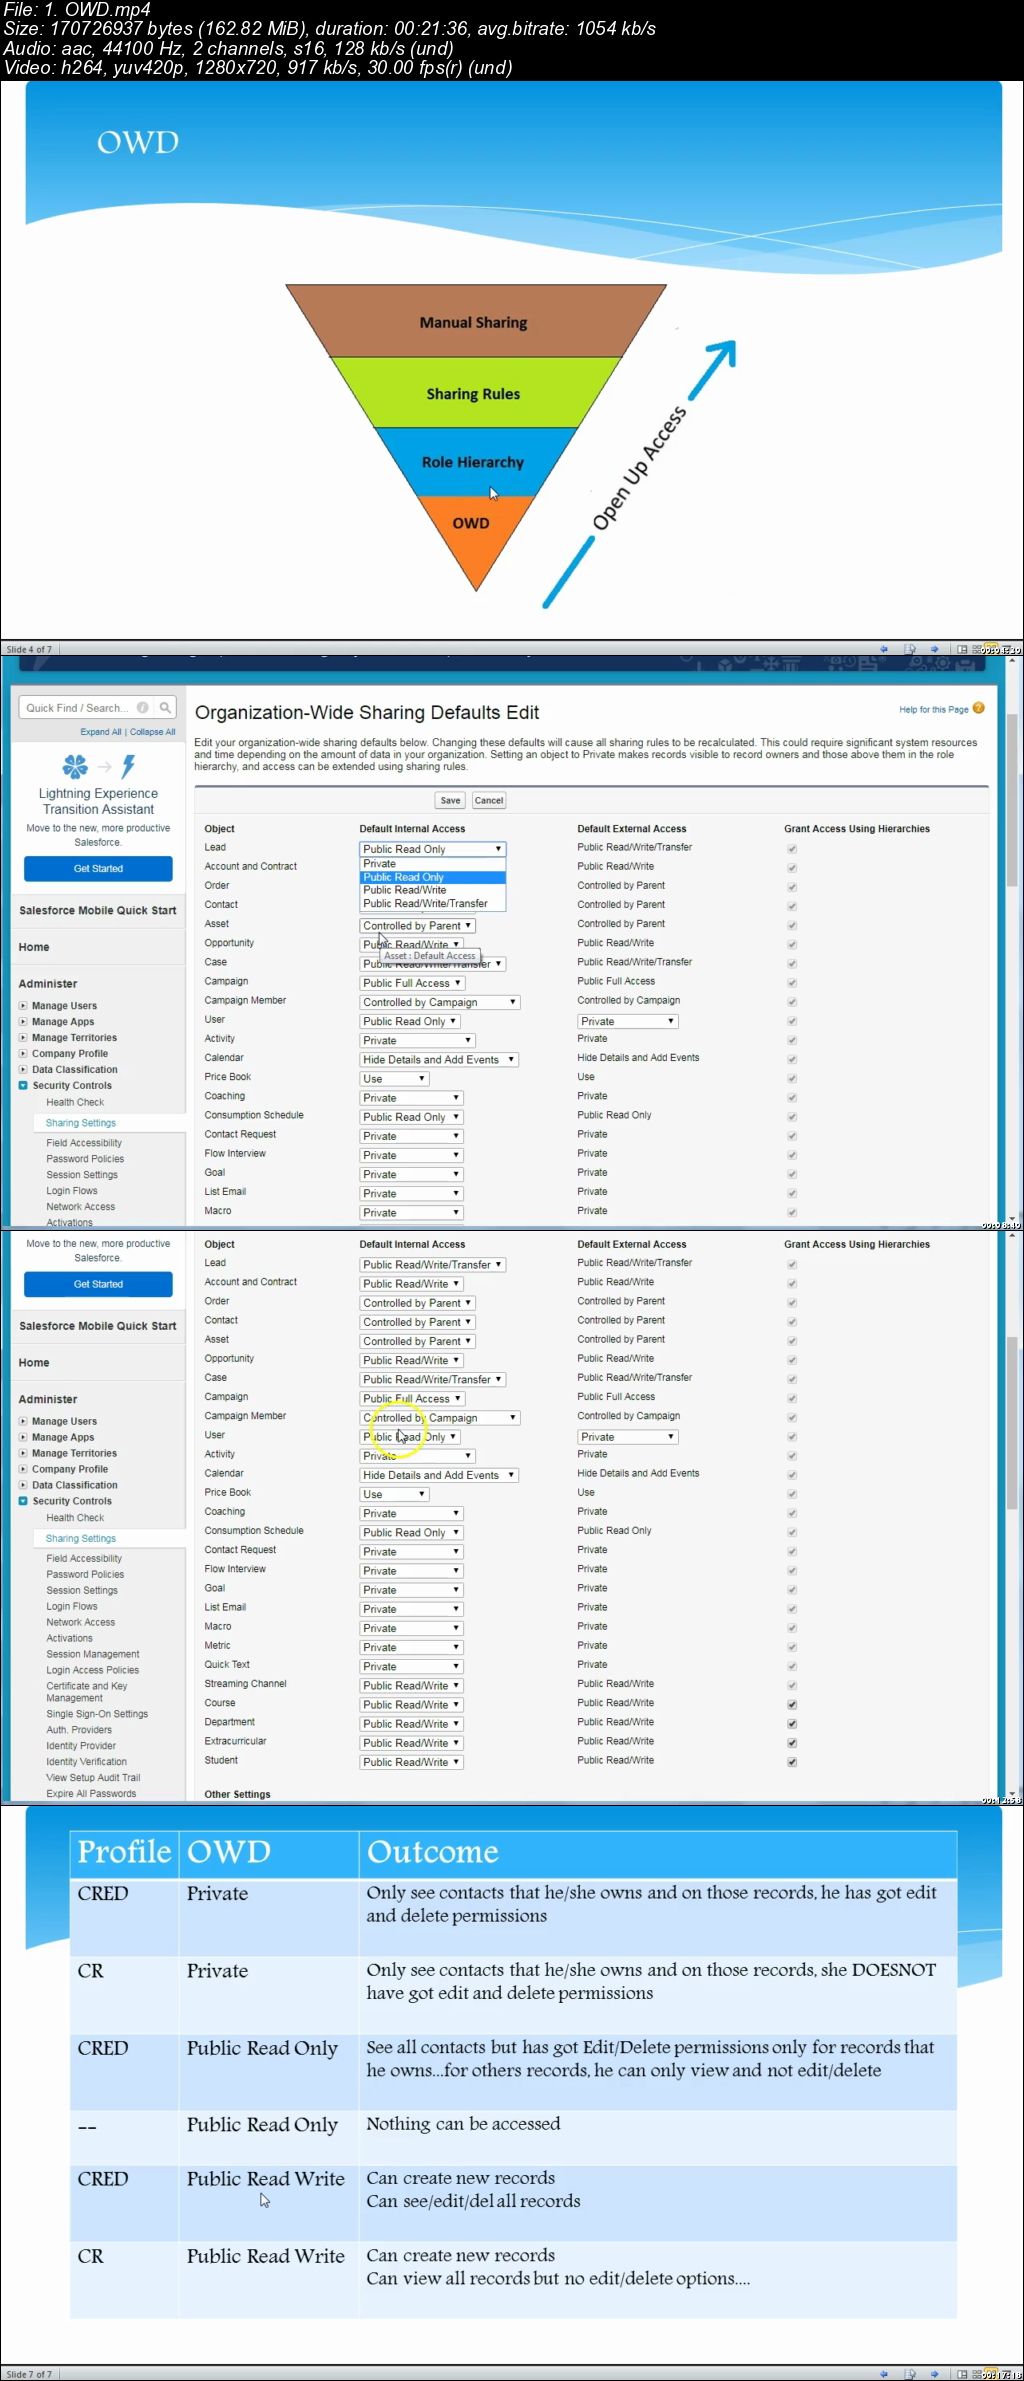Expand Data Classification in lower frame sidebar
The height and width of the screenshot is (2381, 1024).
23,1485
